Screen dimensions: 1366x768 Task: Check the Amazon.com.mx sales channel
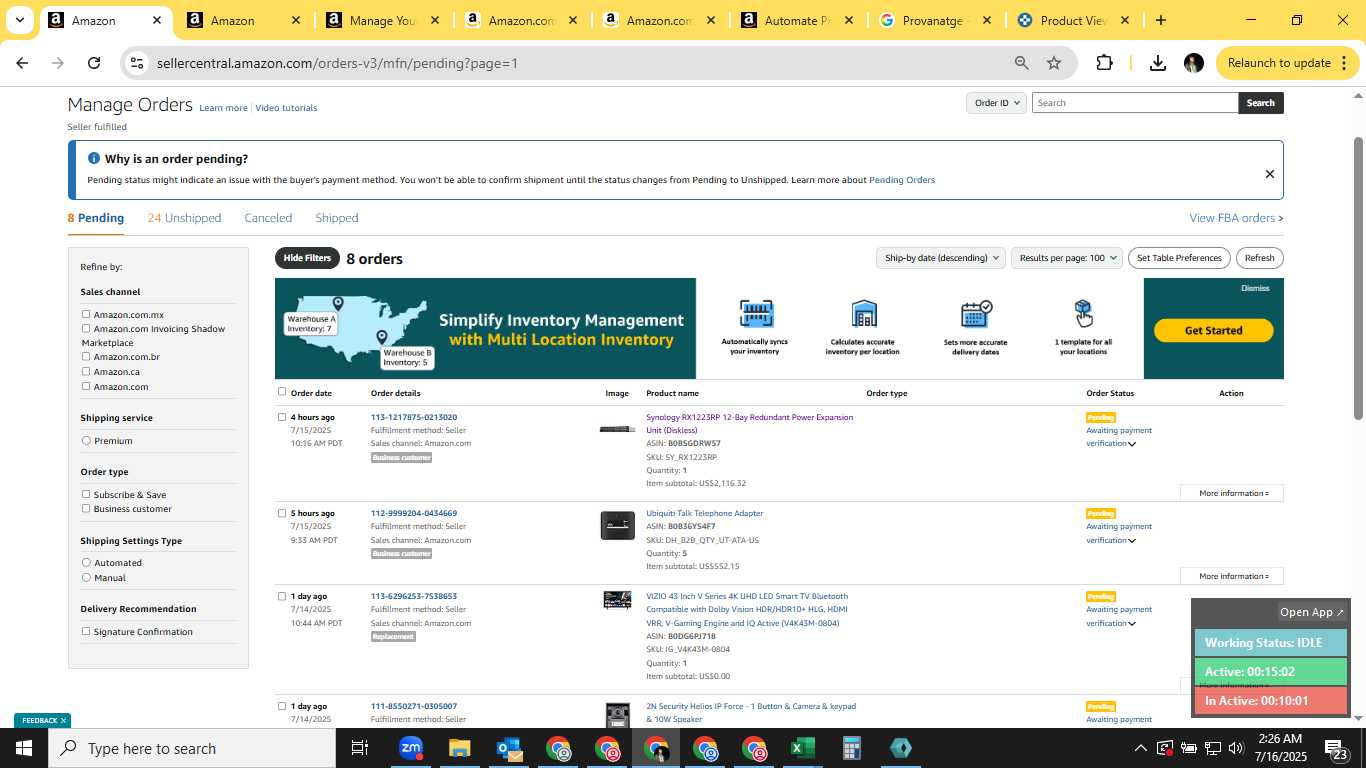(86, 314)
